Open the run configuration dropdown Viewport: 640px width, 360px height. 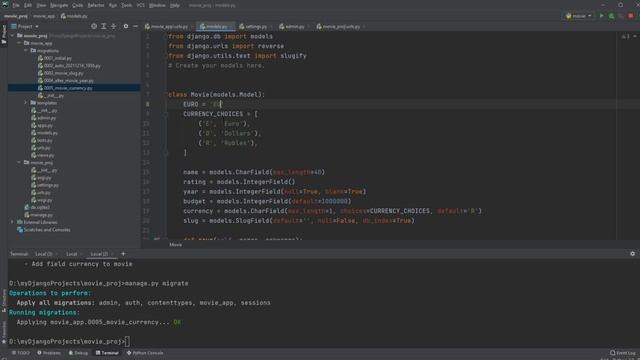[x=579, y=16]
